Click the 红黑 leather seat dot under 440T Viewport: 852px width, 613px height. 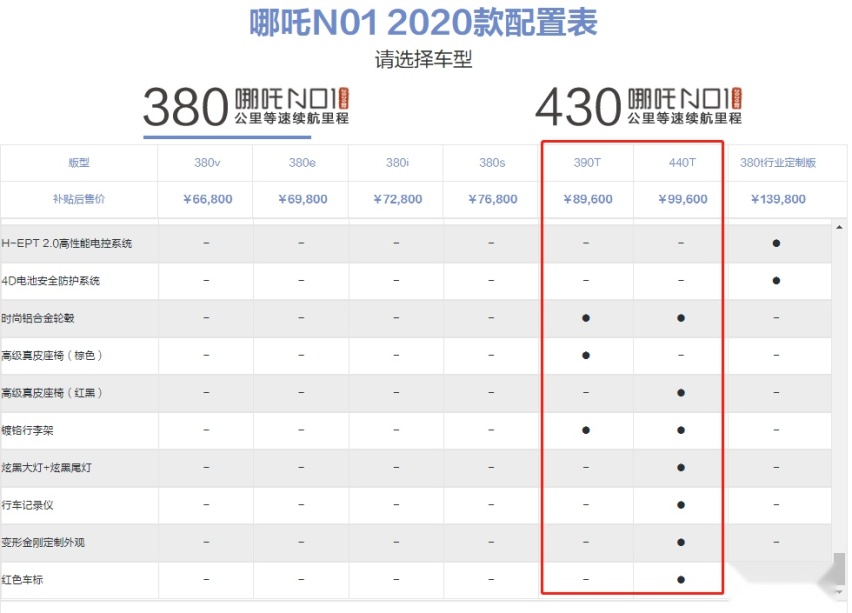[x=681, y=393]
